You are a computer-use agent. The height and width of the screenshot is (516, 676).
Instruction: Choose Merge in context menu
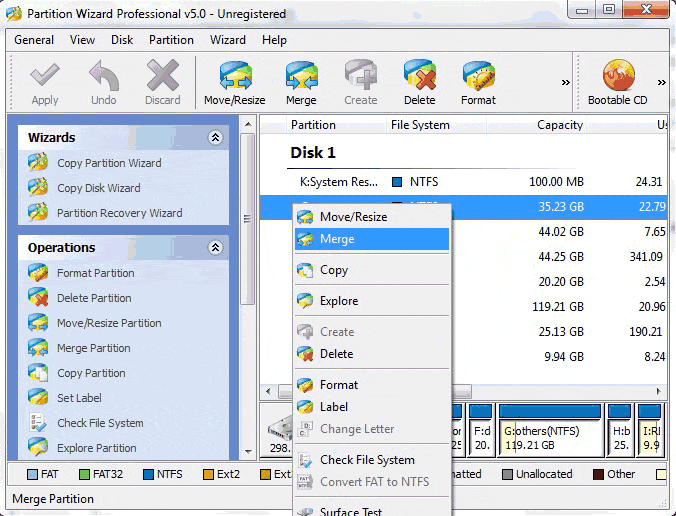[372, 239]
